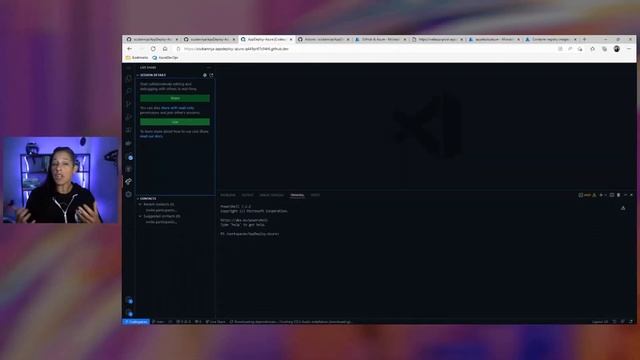This screenshot has width=640, height=360.
Task: Close the bottom panel with the X icon
Action: coord(631,195)
